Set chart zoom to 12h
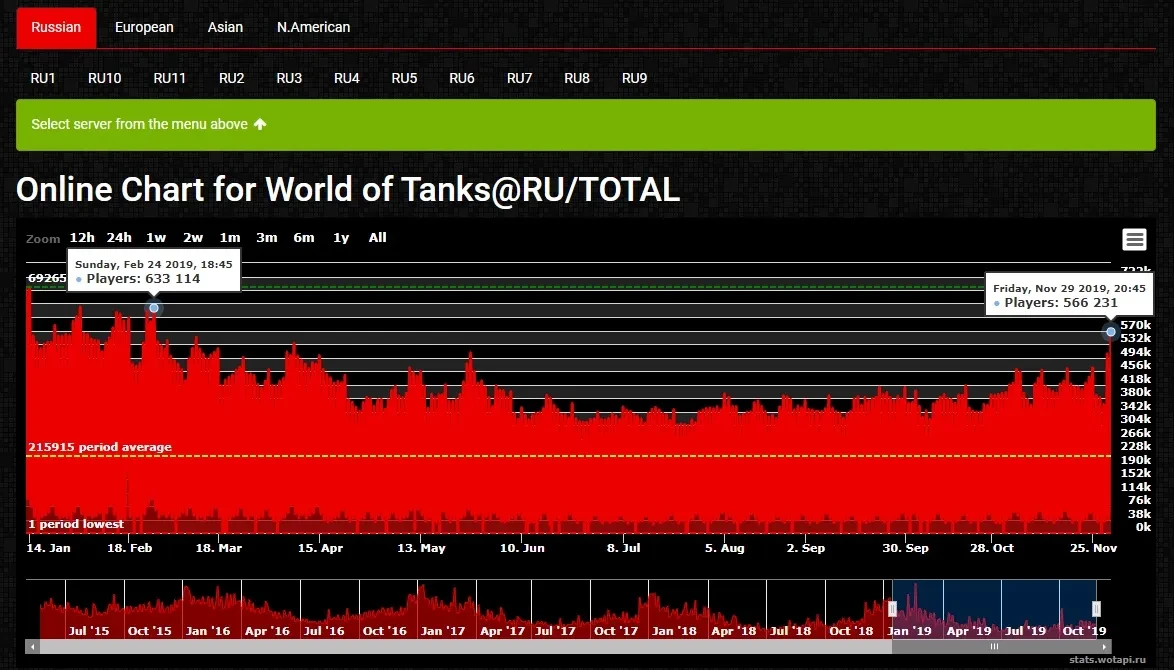 [82, 238]
